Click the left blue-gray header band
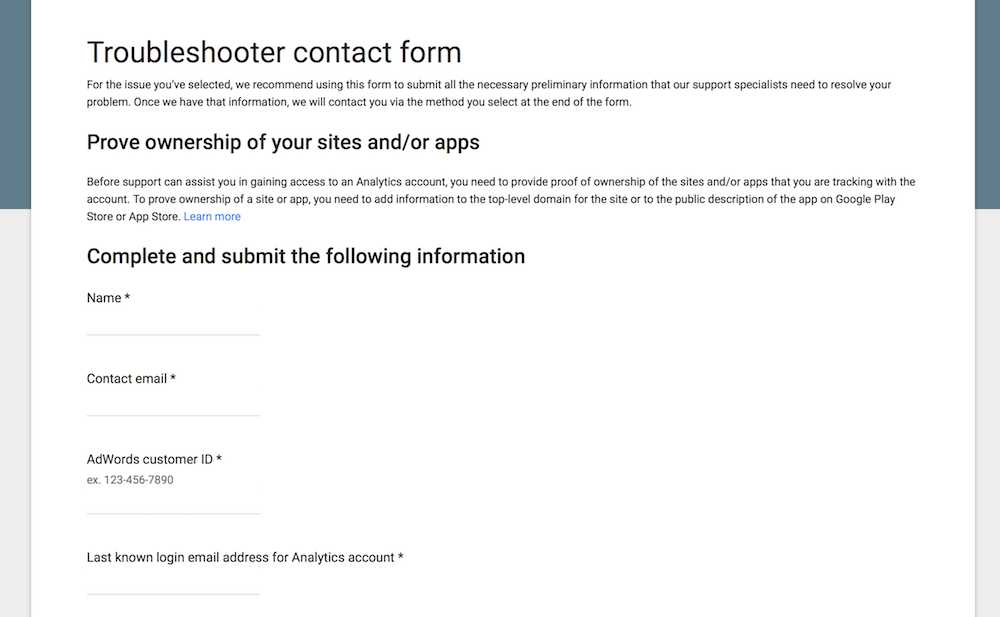This screenshot has width=1000, height=617. [15, 104]
